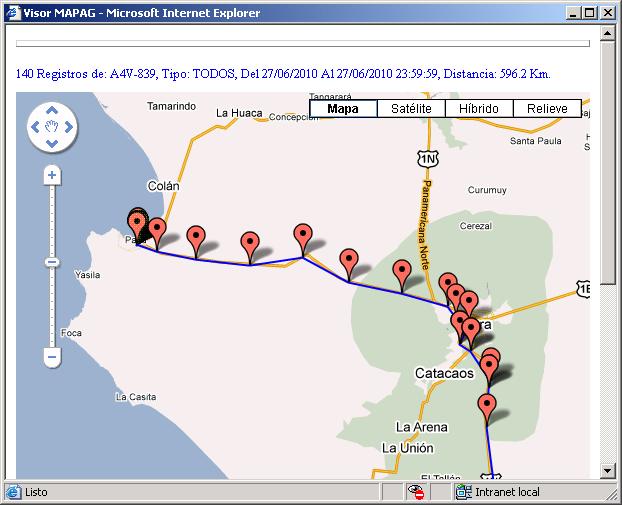Click the Intranet local zone icon
Image resolution: width=622 pixels, height=505 pixels.
464,492
